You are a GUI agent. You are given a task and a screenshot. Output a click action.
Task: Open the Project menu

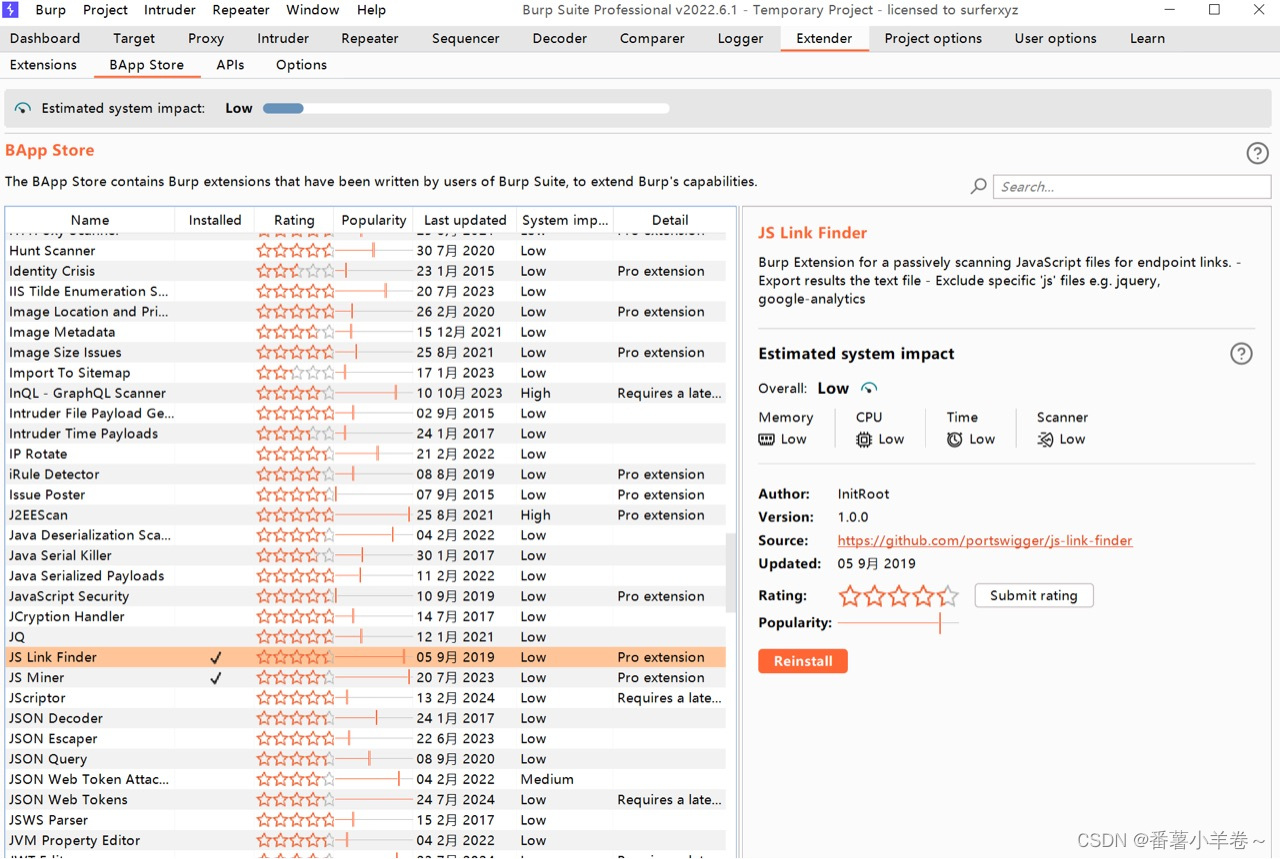(105, 10)
